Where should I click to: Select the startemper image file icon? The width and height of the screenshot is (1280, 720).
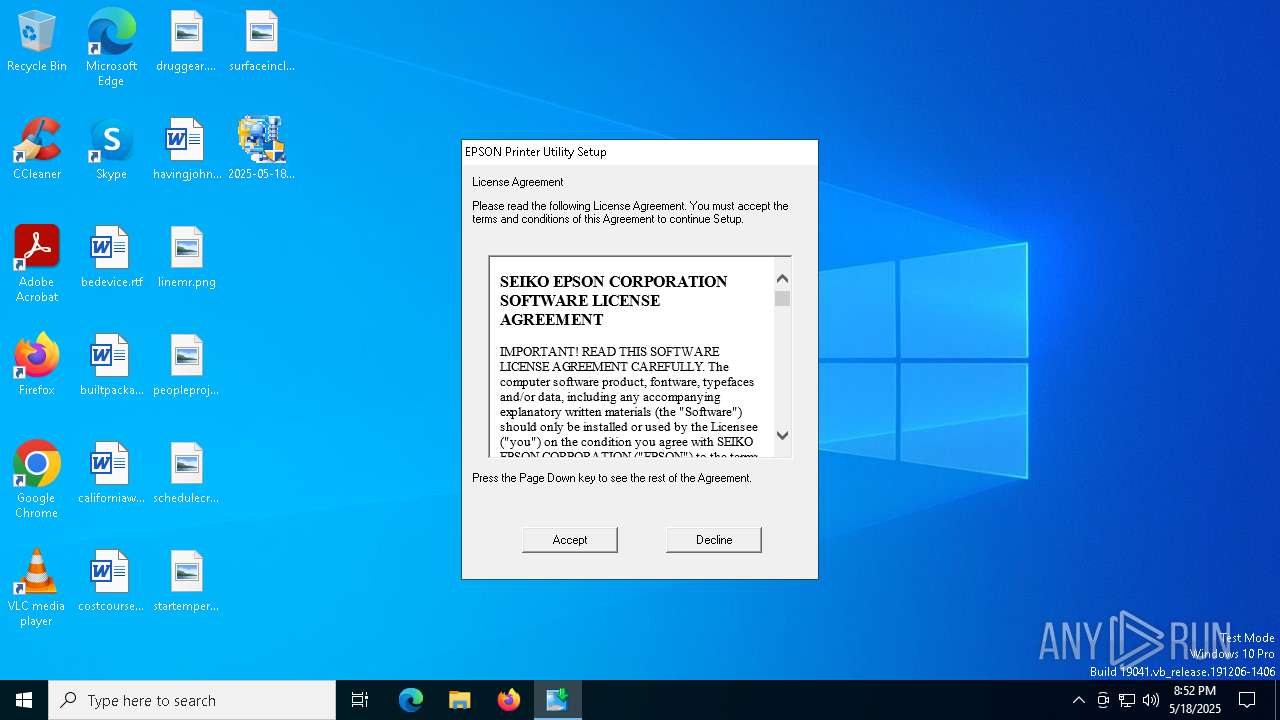pos(186,582)
